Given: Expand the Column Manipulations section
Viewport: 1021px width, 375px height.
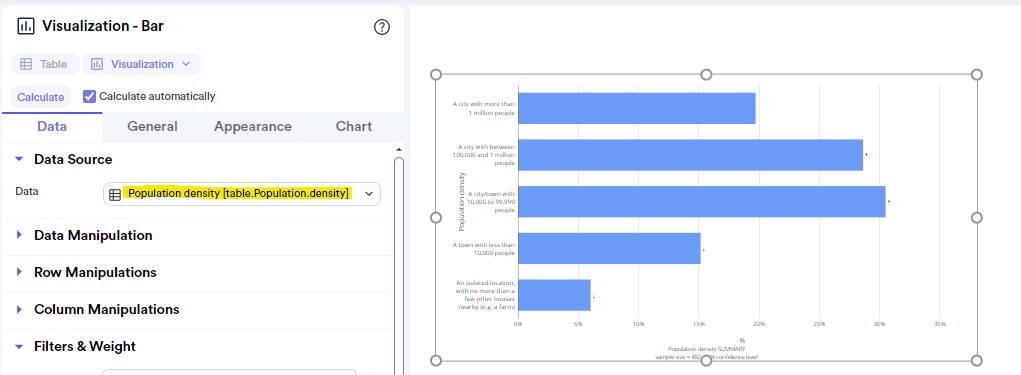Looking at the screenshot, I should coord(19,309).
